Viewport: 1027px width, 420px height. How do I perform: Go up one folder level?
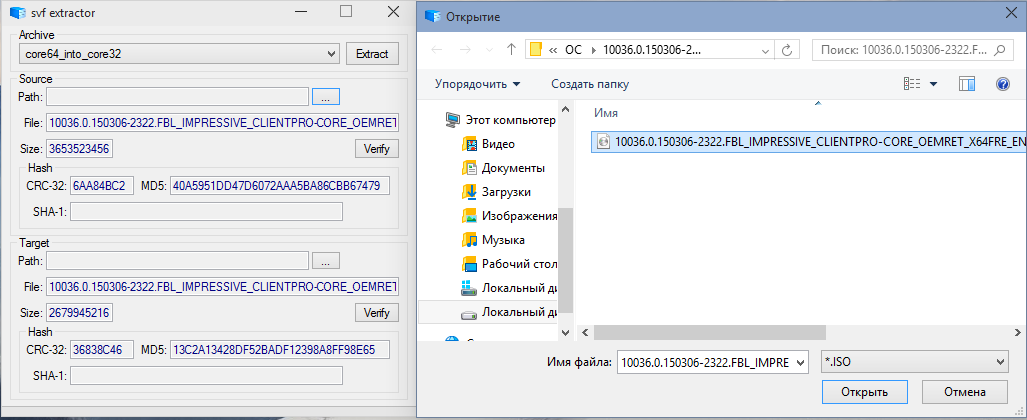[512, 50]
